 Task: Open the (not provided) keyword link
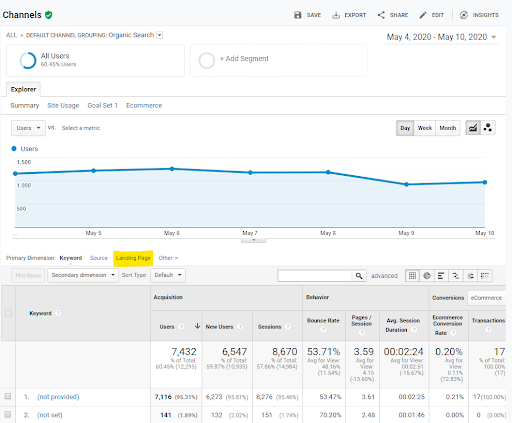58,397
